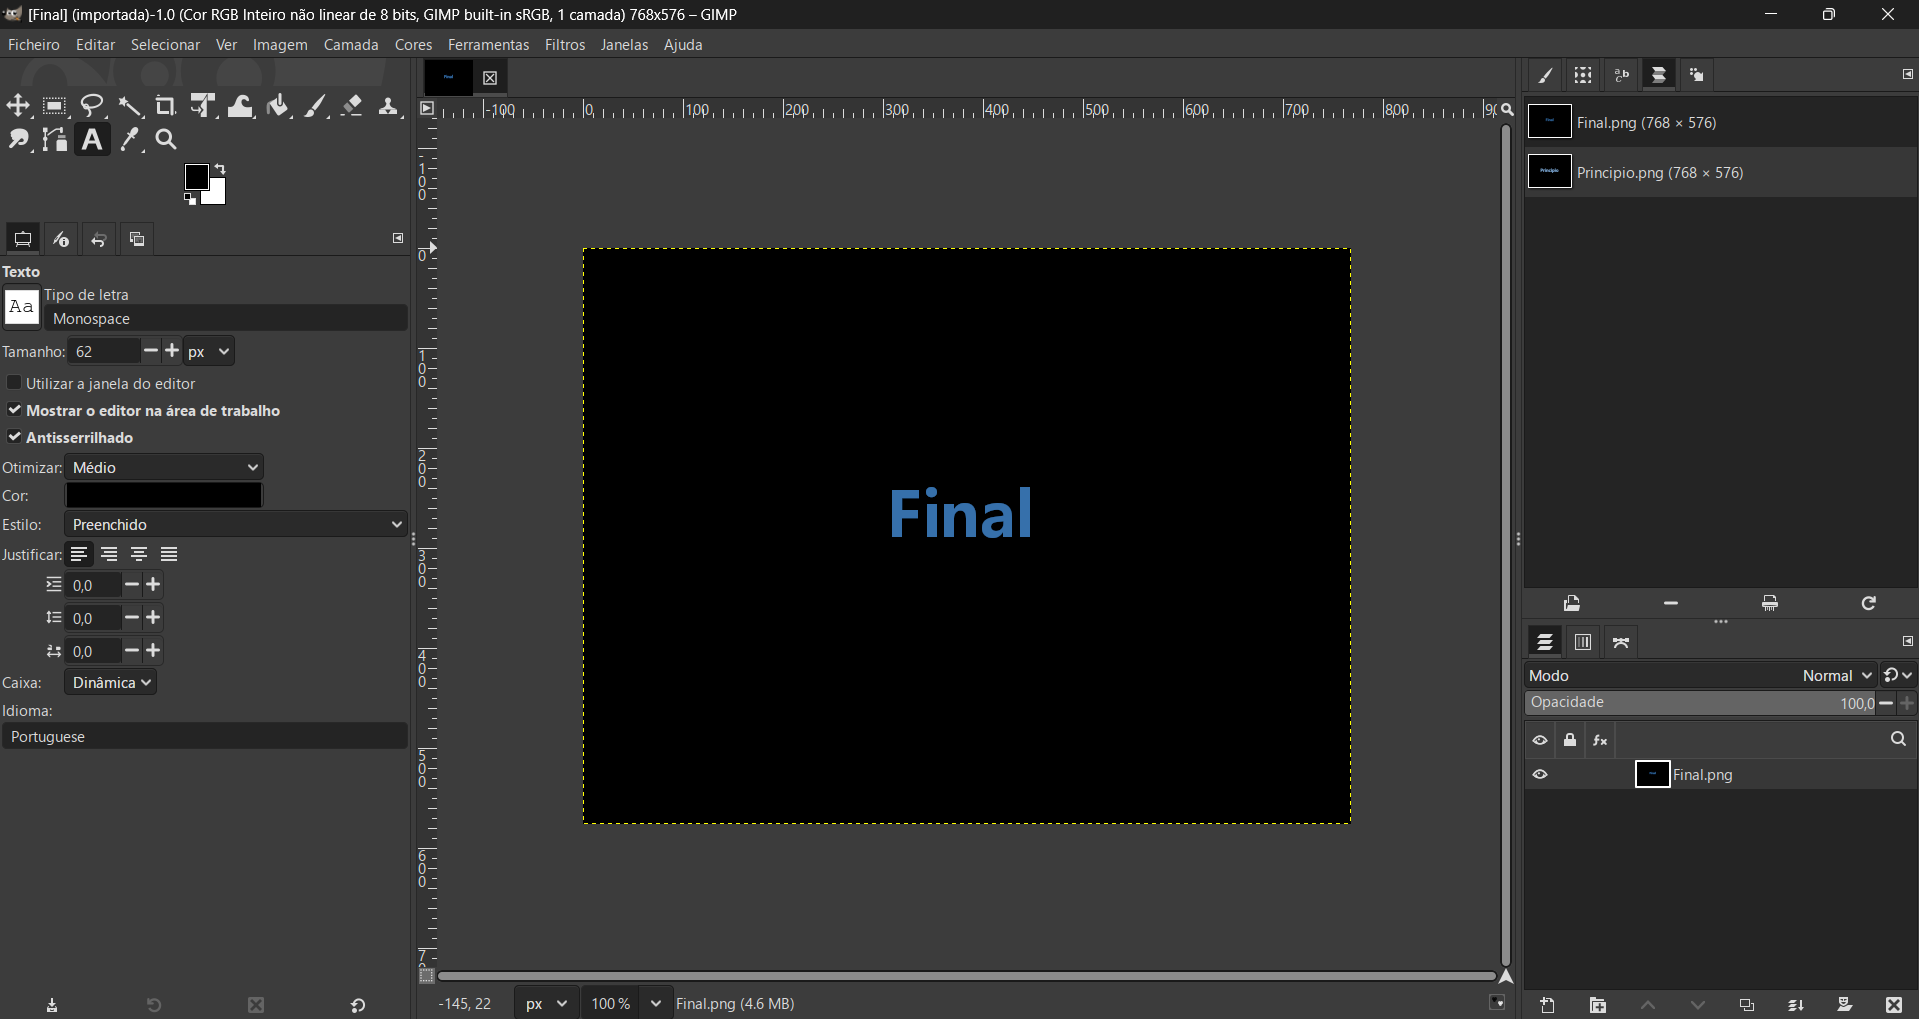Select the Fuzzy Select wand tool
1919x1019 pixels.
[130, 106]
